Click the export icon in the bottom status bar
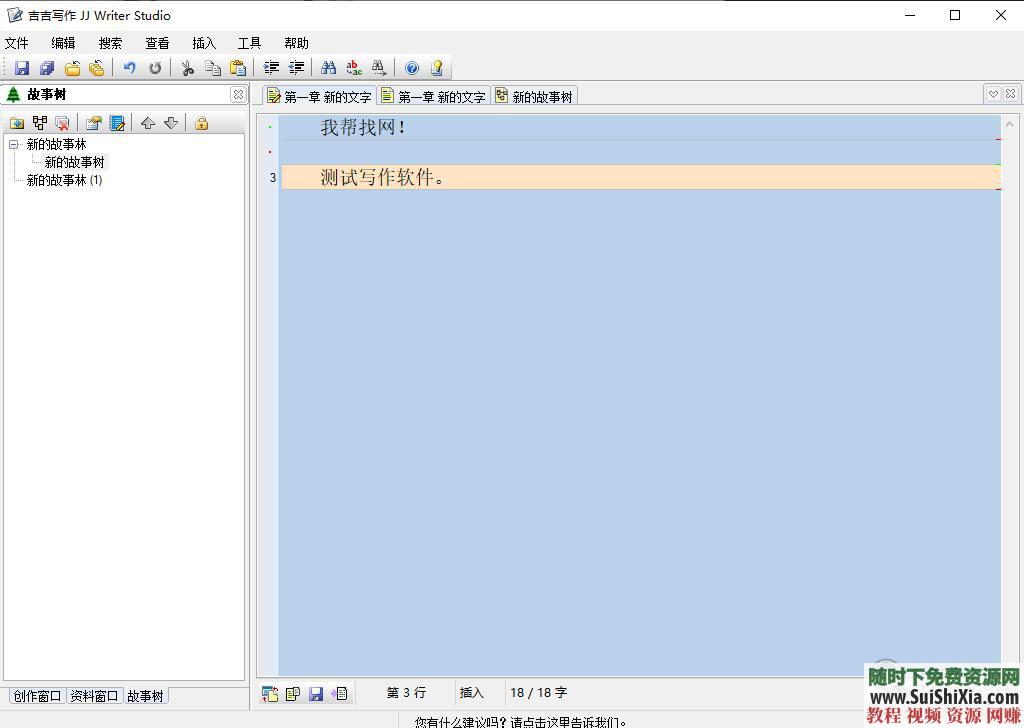 point(339,692)
